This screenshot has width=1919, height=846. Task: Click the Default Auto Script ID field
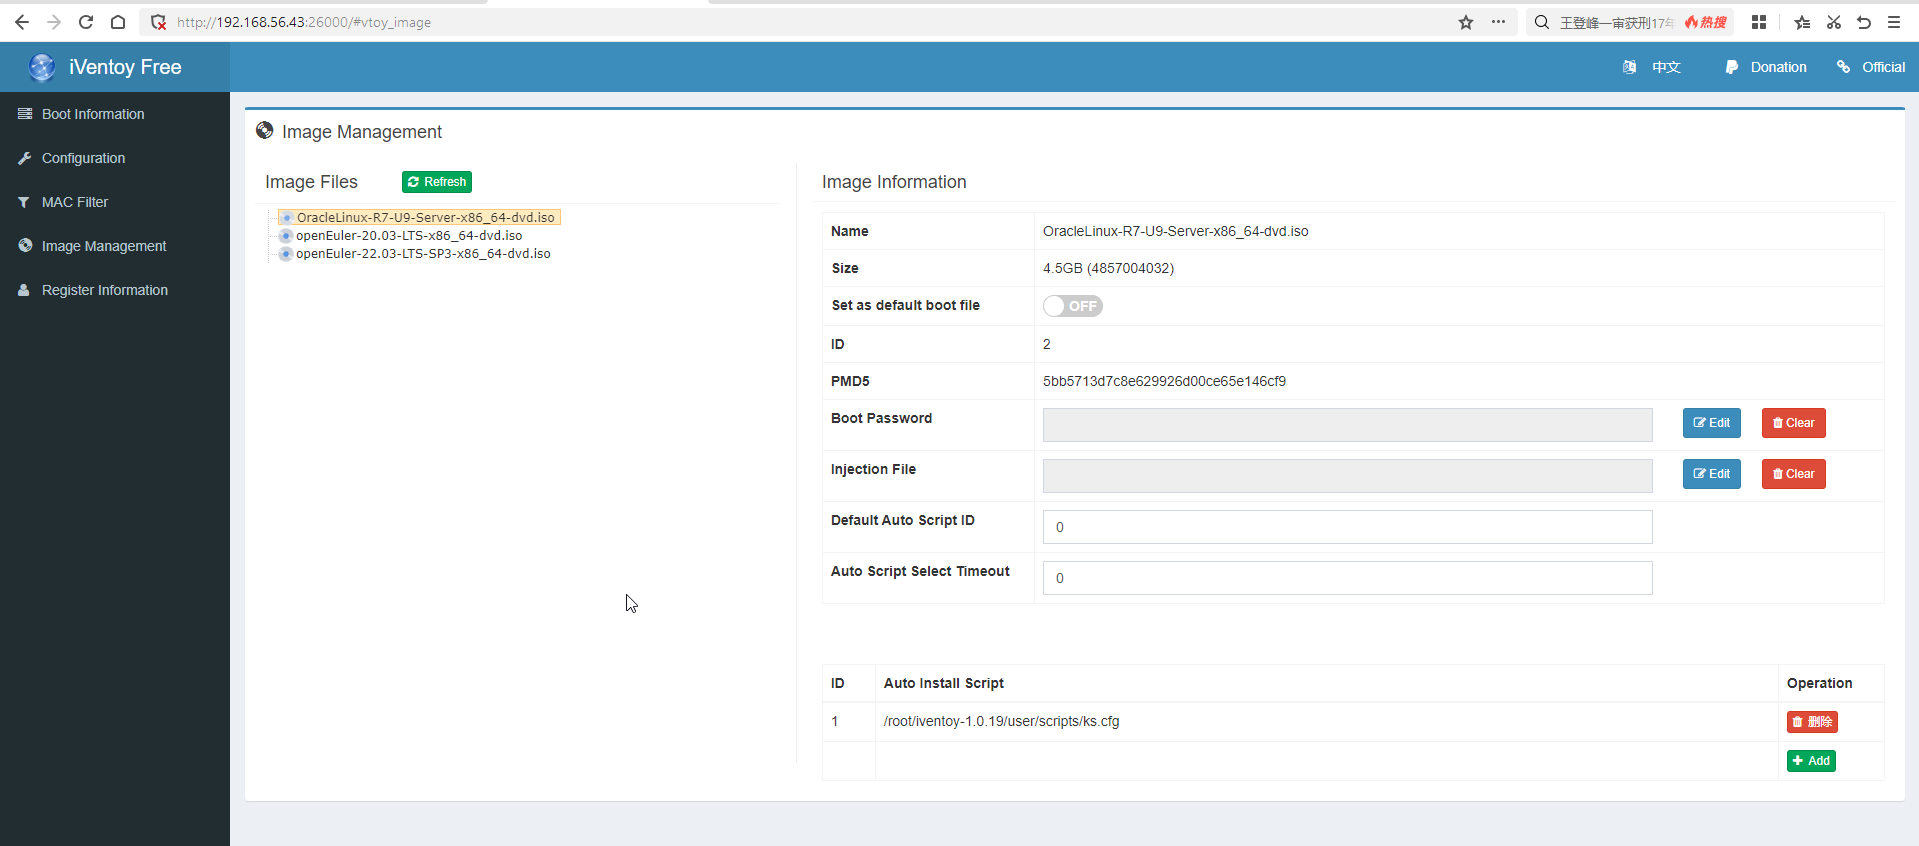[x=1347, y=527]
